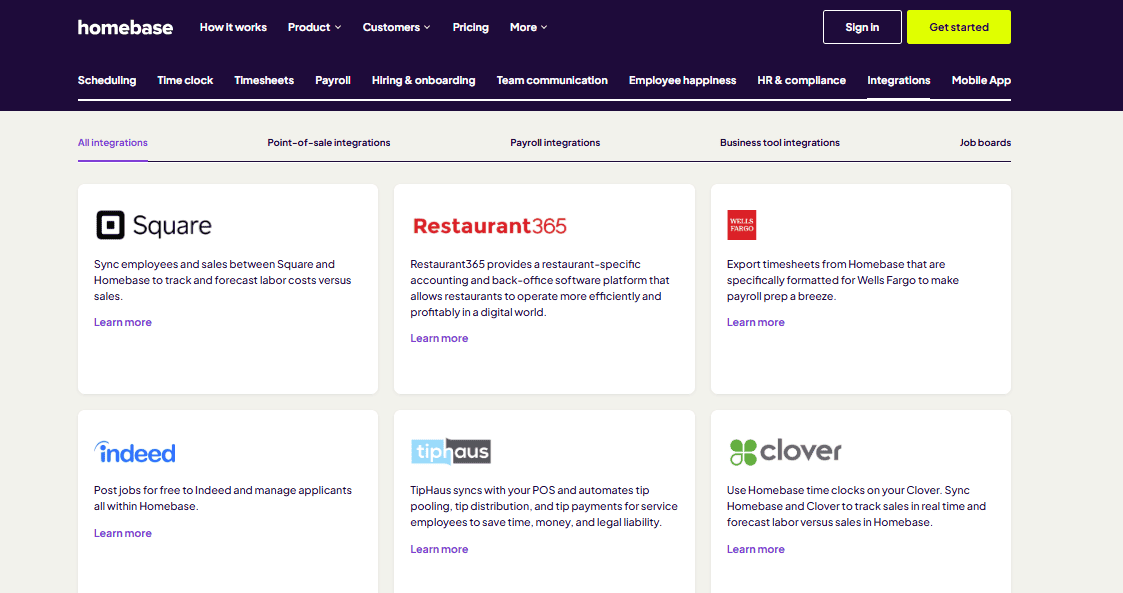Select the Integrations nav tab
Image resolution: width=1123 pixels, height=593 pixels.
point(899,80)
